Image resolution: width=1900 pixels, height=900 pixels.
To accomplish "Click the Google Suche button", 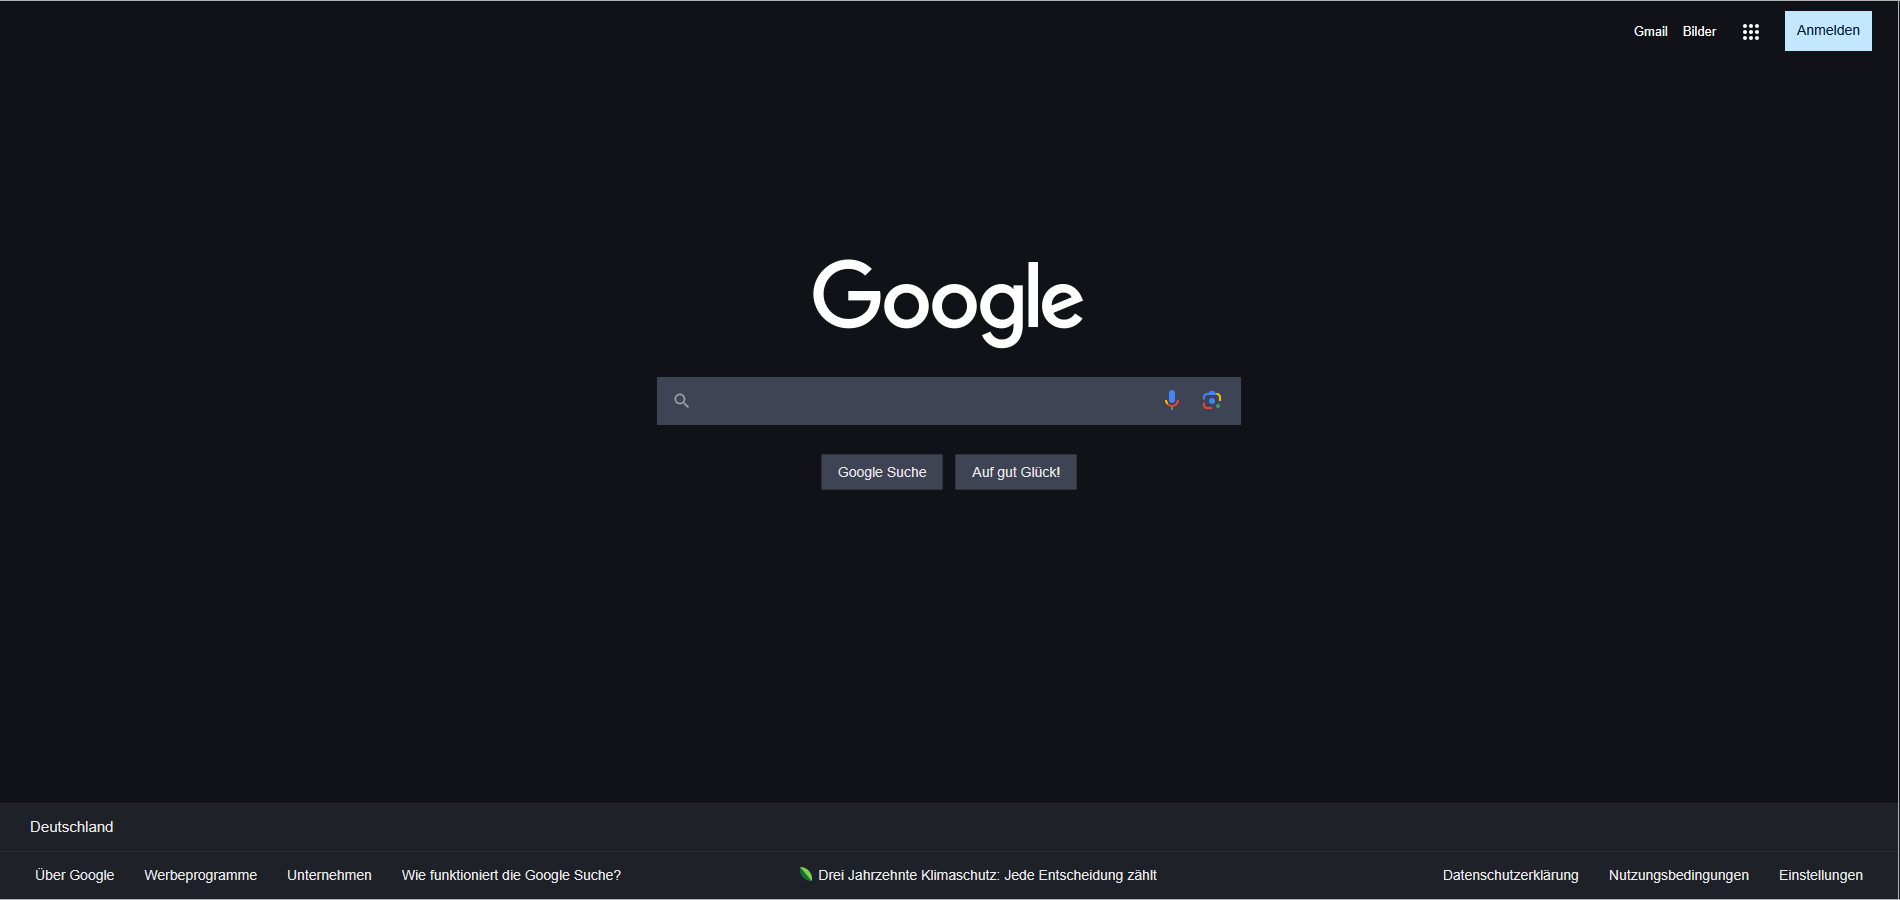I will coord(882,472).
